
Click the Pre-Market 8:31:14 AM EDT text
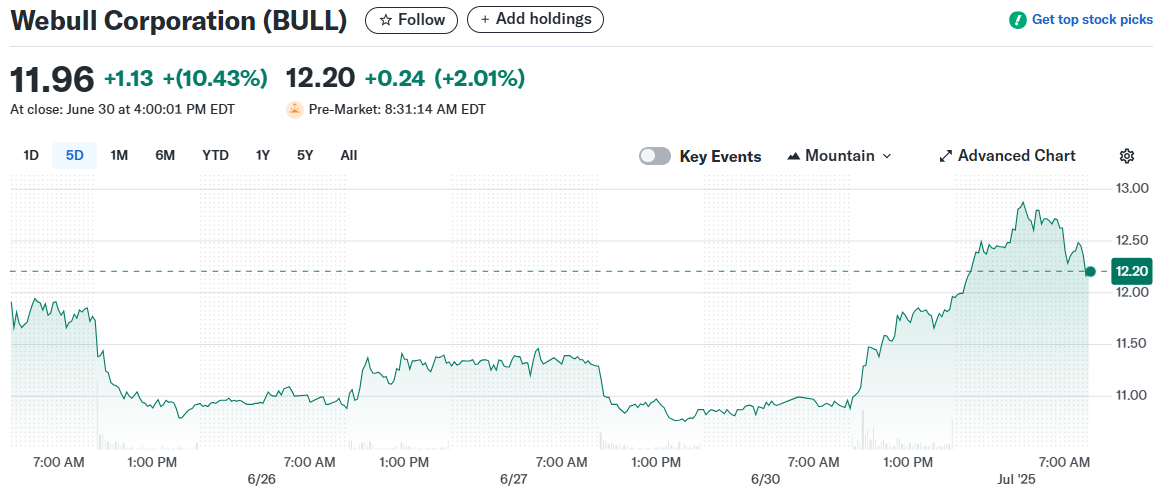tap(397, 109)
